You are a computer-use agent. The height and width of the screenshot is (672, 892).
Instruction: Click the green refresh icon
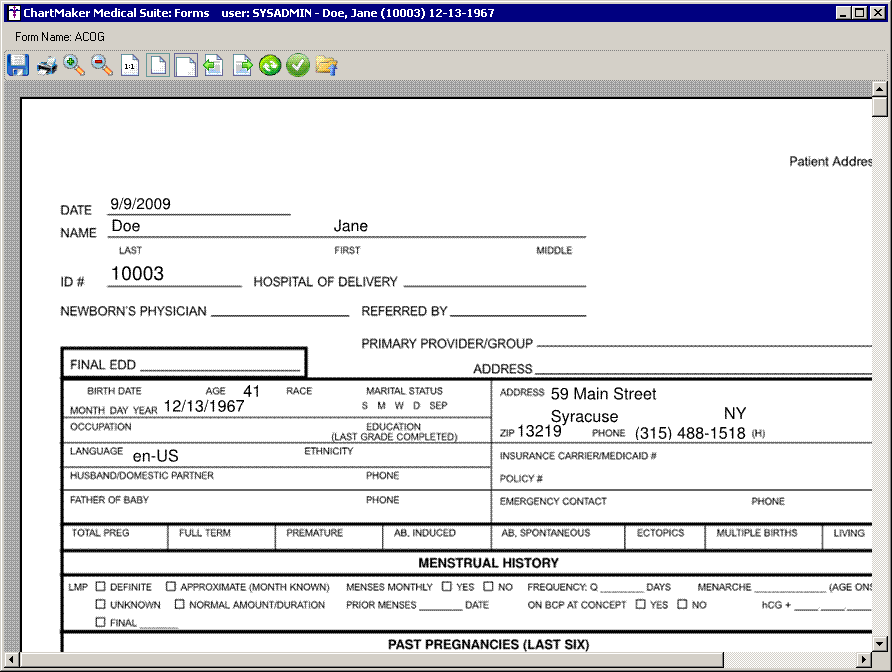[x=270, y=66]
